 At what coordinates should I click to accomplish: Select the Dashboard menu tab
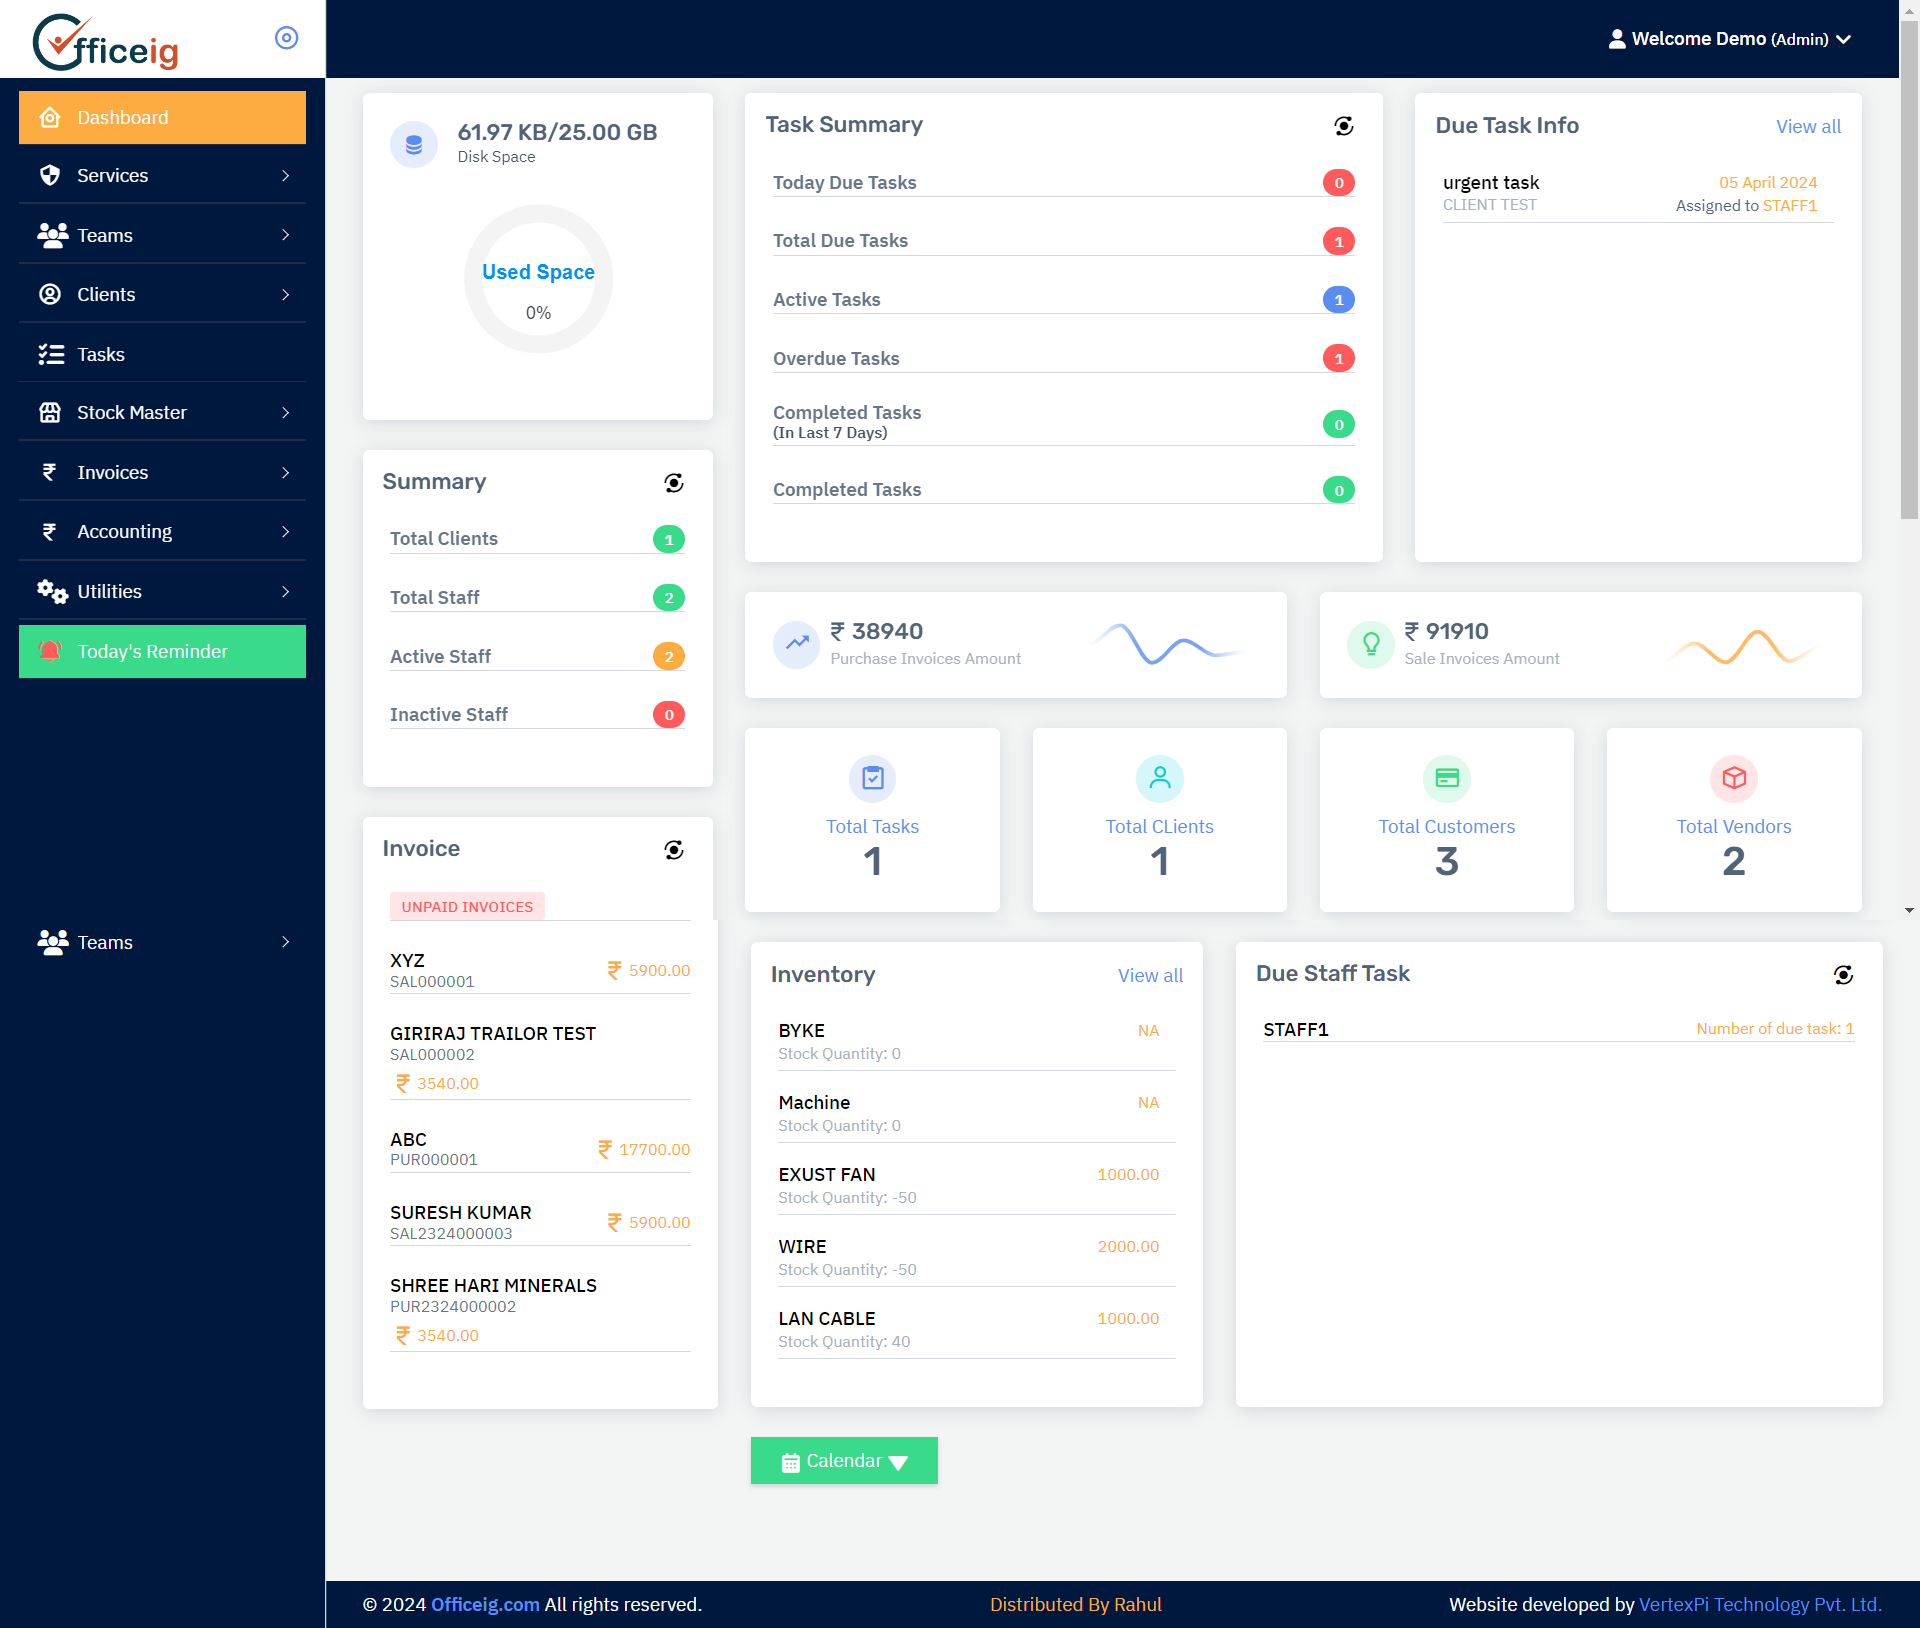pyautogui.click(x=161, y=116)
